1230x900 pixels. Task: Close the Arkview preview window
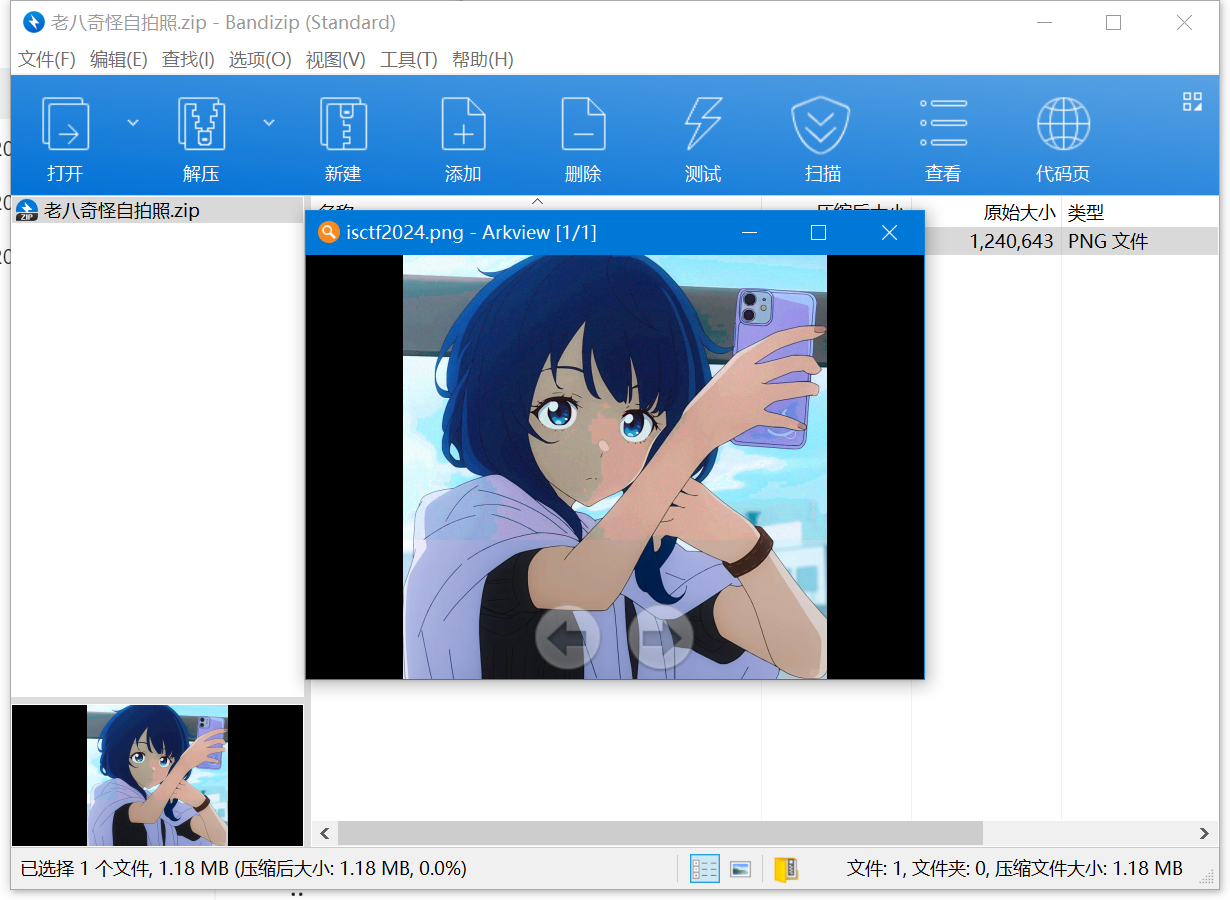(889, 232)
